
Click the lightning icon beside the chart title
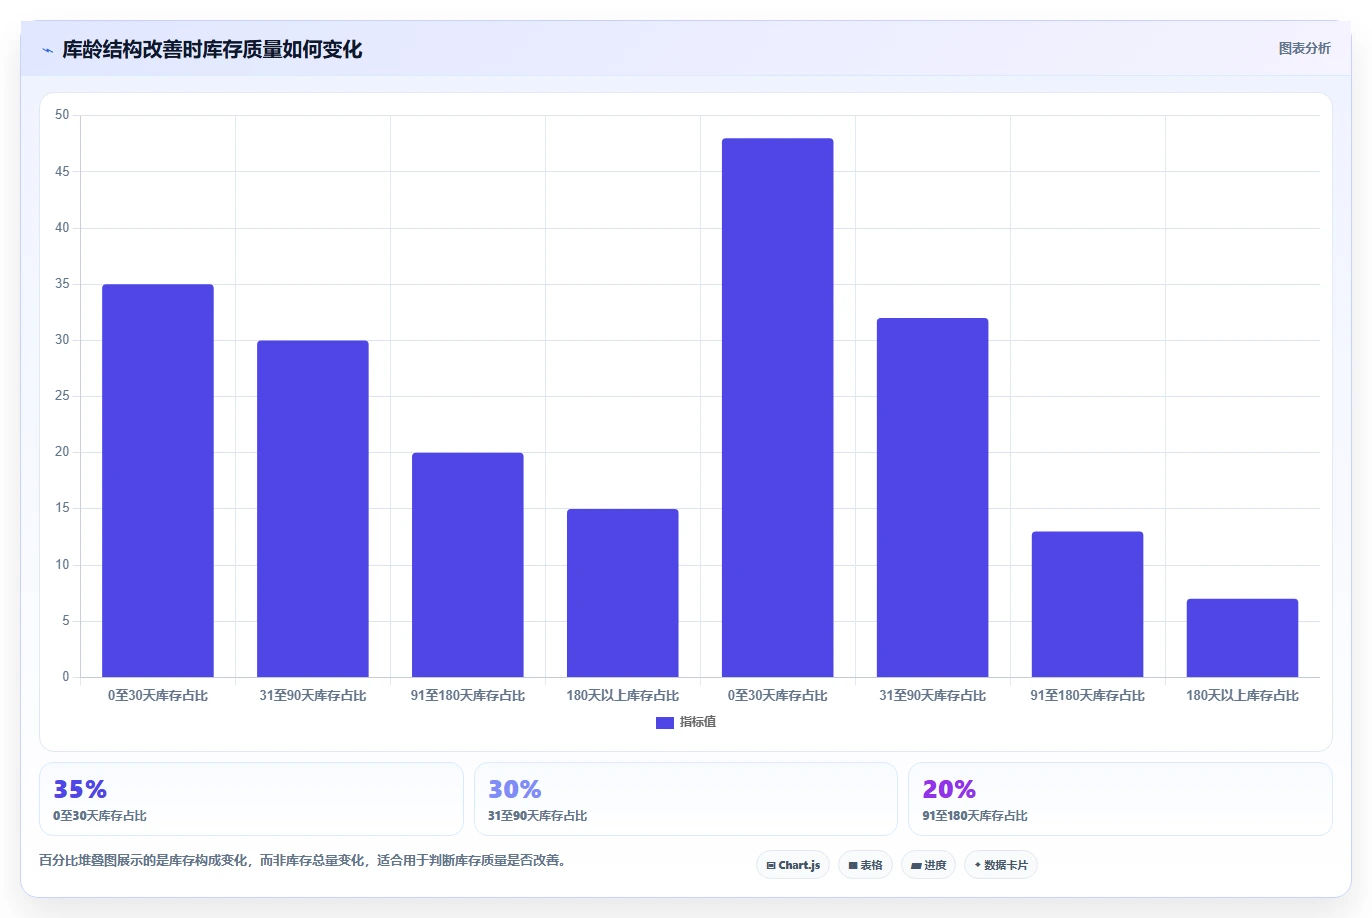point(47,50)
